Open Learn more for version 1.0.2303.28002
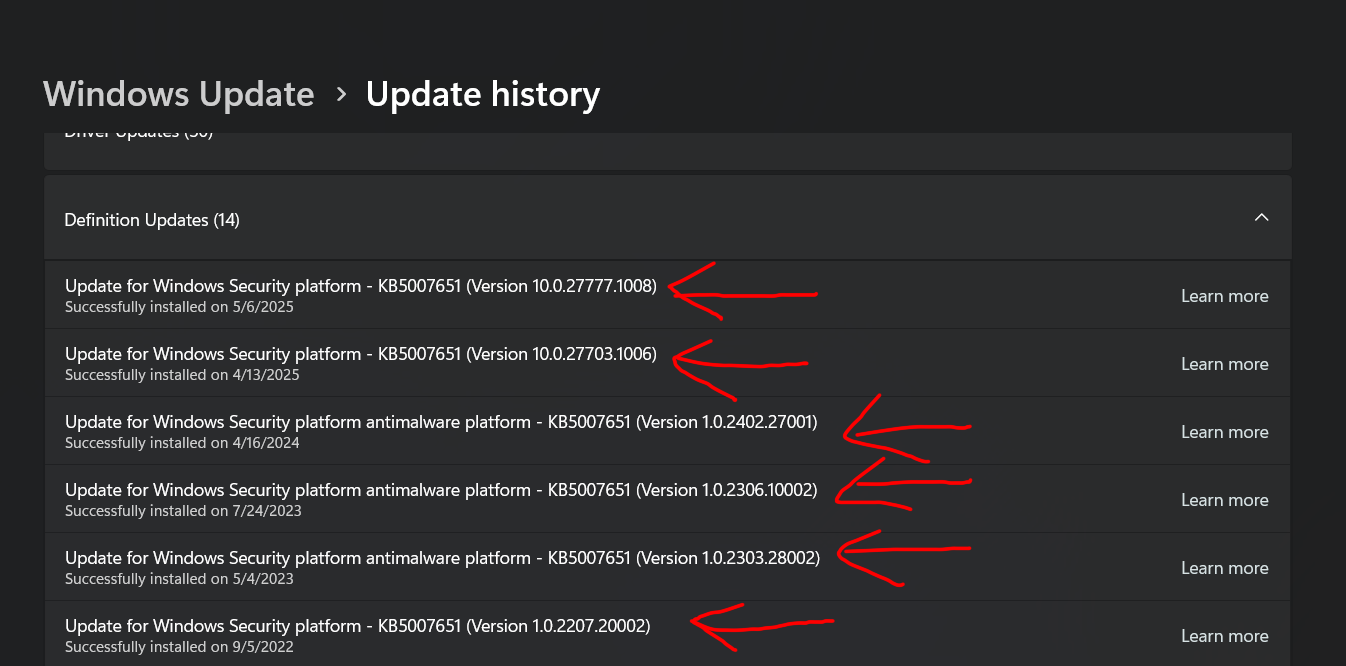1346x666 pixels. [1224, 568]
